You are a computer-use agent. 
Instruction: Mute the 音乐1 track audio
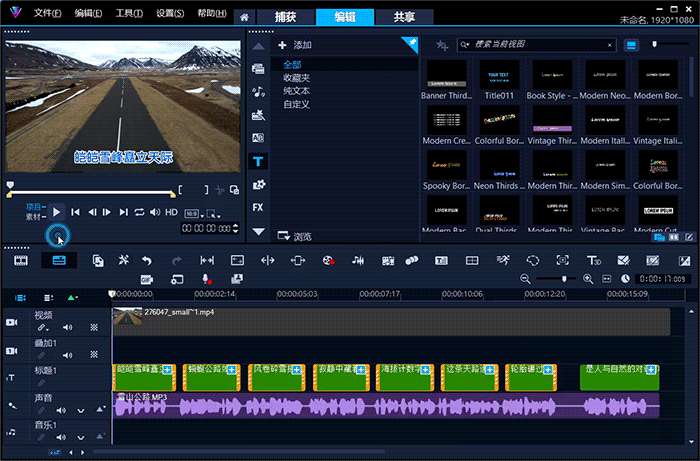click(61, 437)
